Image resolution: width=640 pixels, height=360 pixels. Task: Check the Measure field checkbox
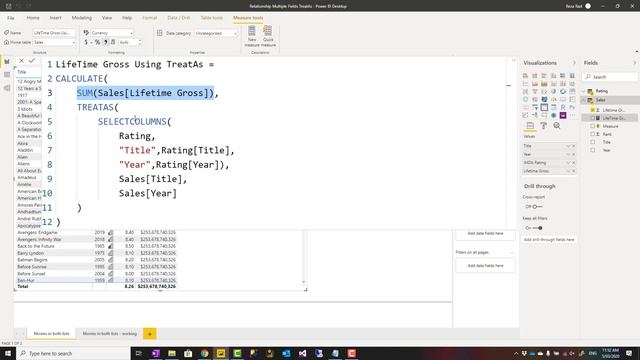(593, 126)
